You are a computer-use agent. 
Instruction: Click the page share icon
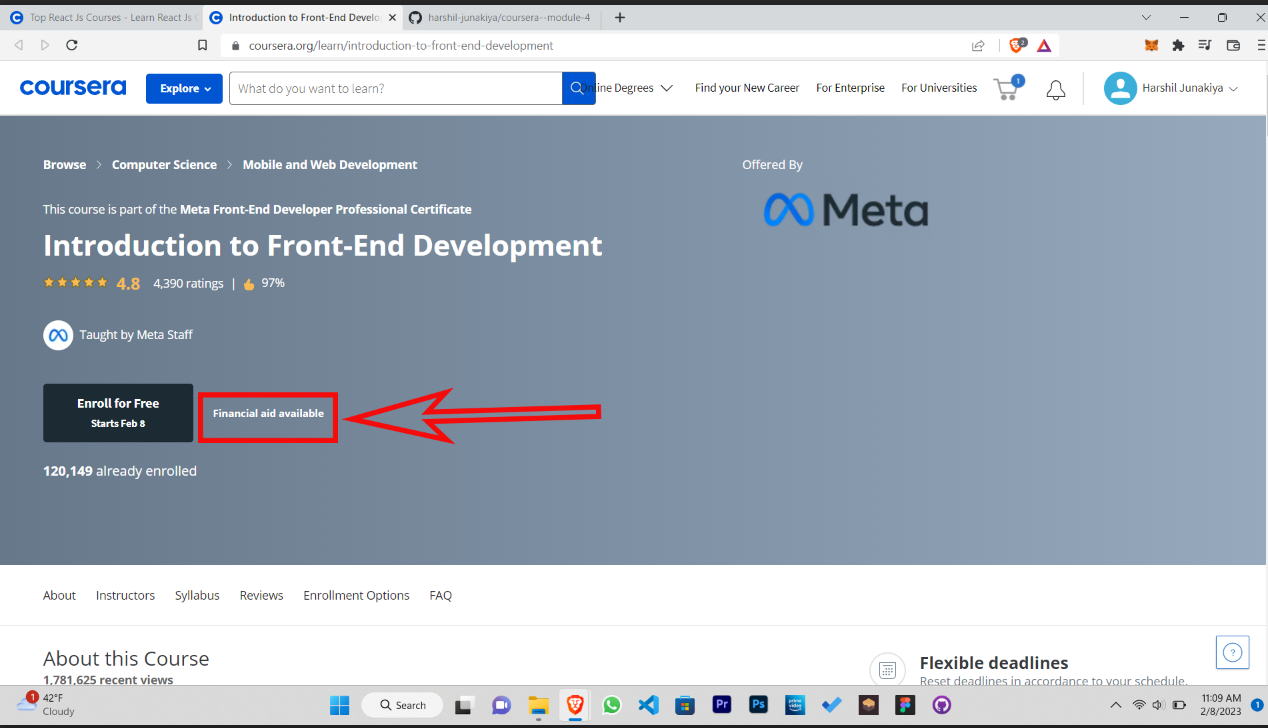(x=978, y=45)
